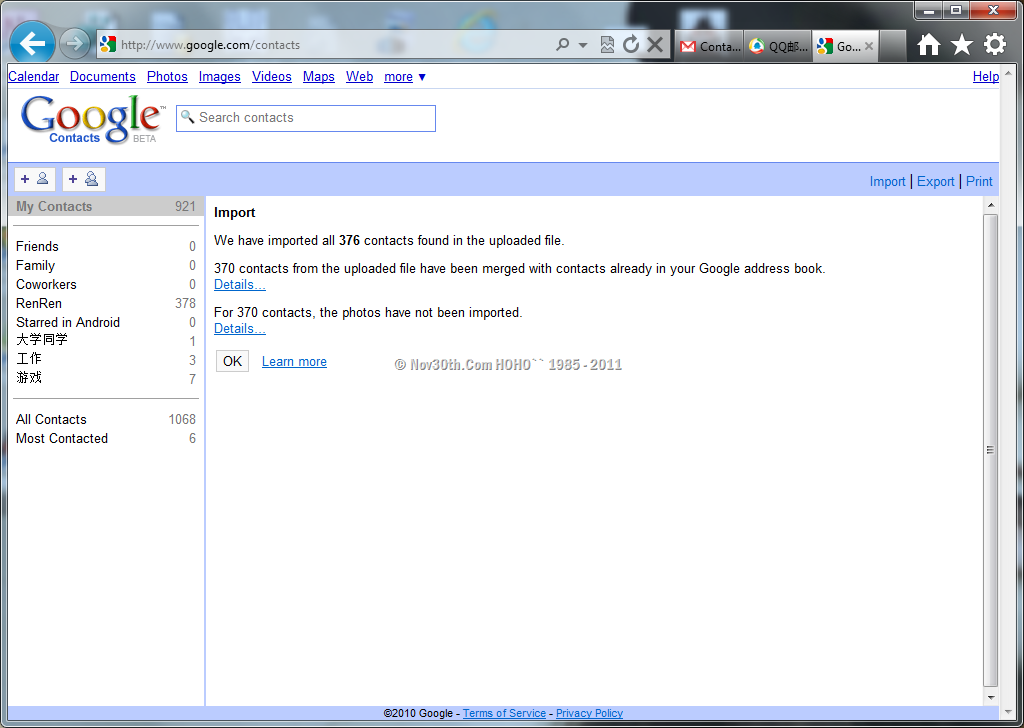
Task: Open the browser Home icon
Action: 929,44
